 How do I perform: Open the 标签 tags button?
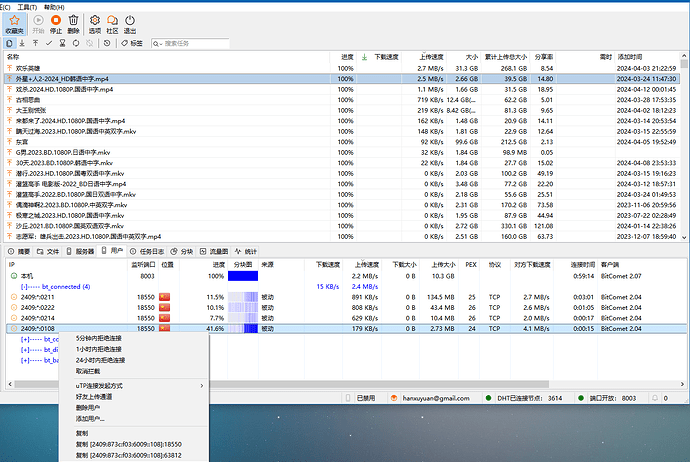point(132,43)
